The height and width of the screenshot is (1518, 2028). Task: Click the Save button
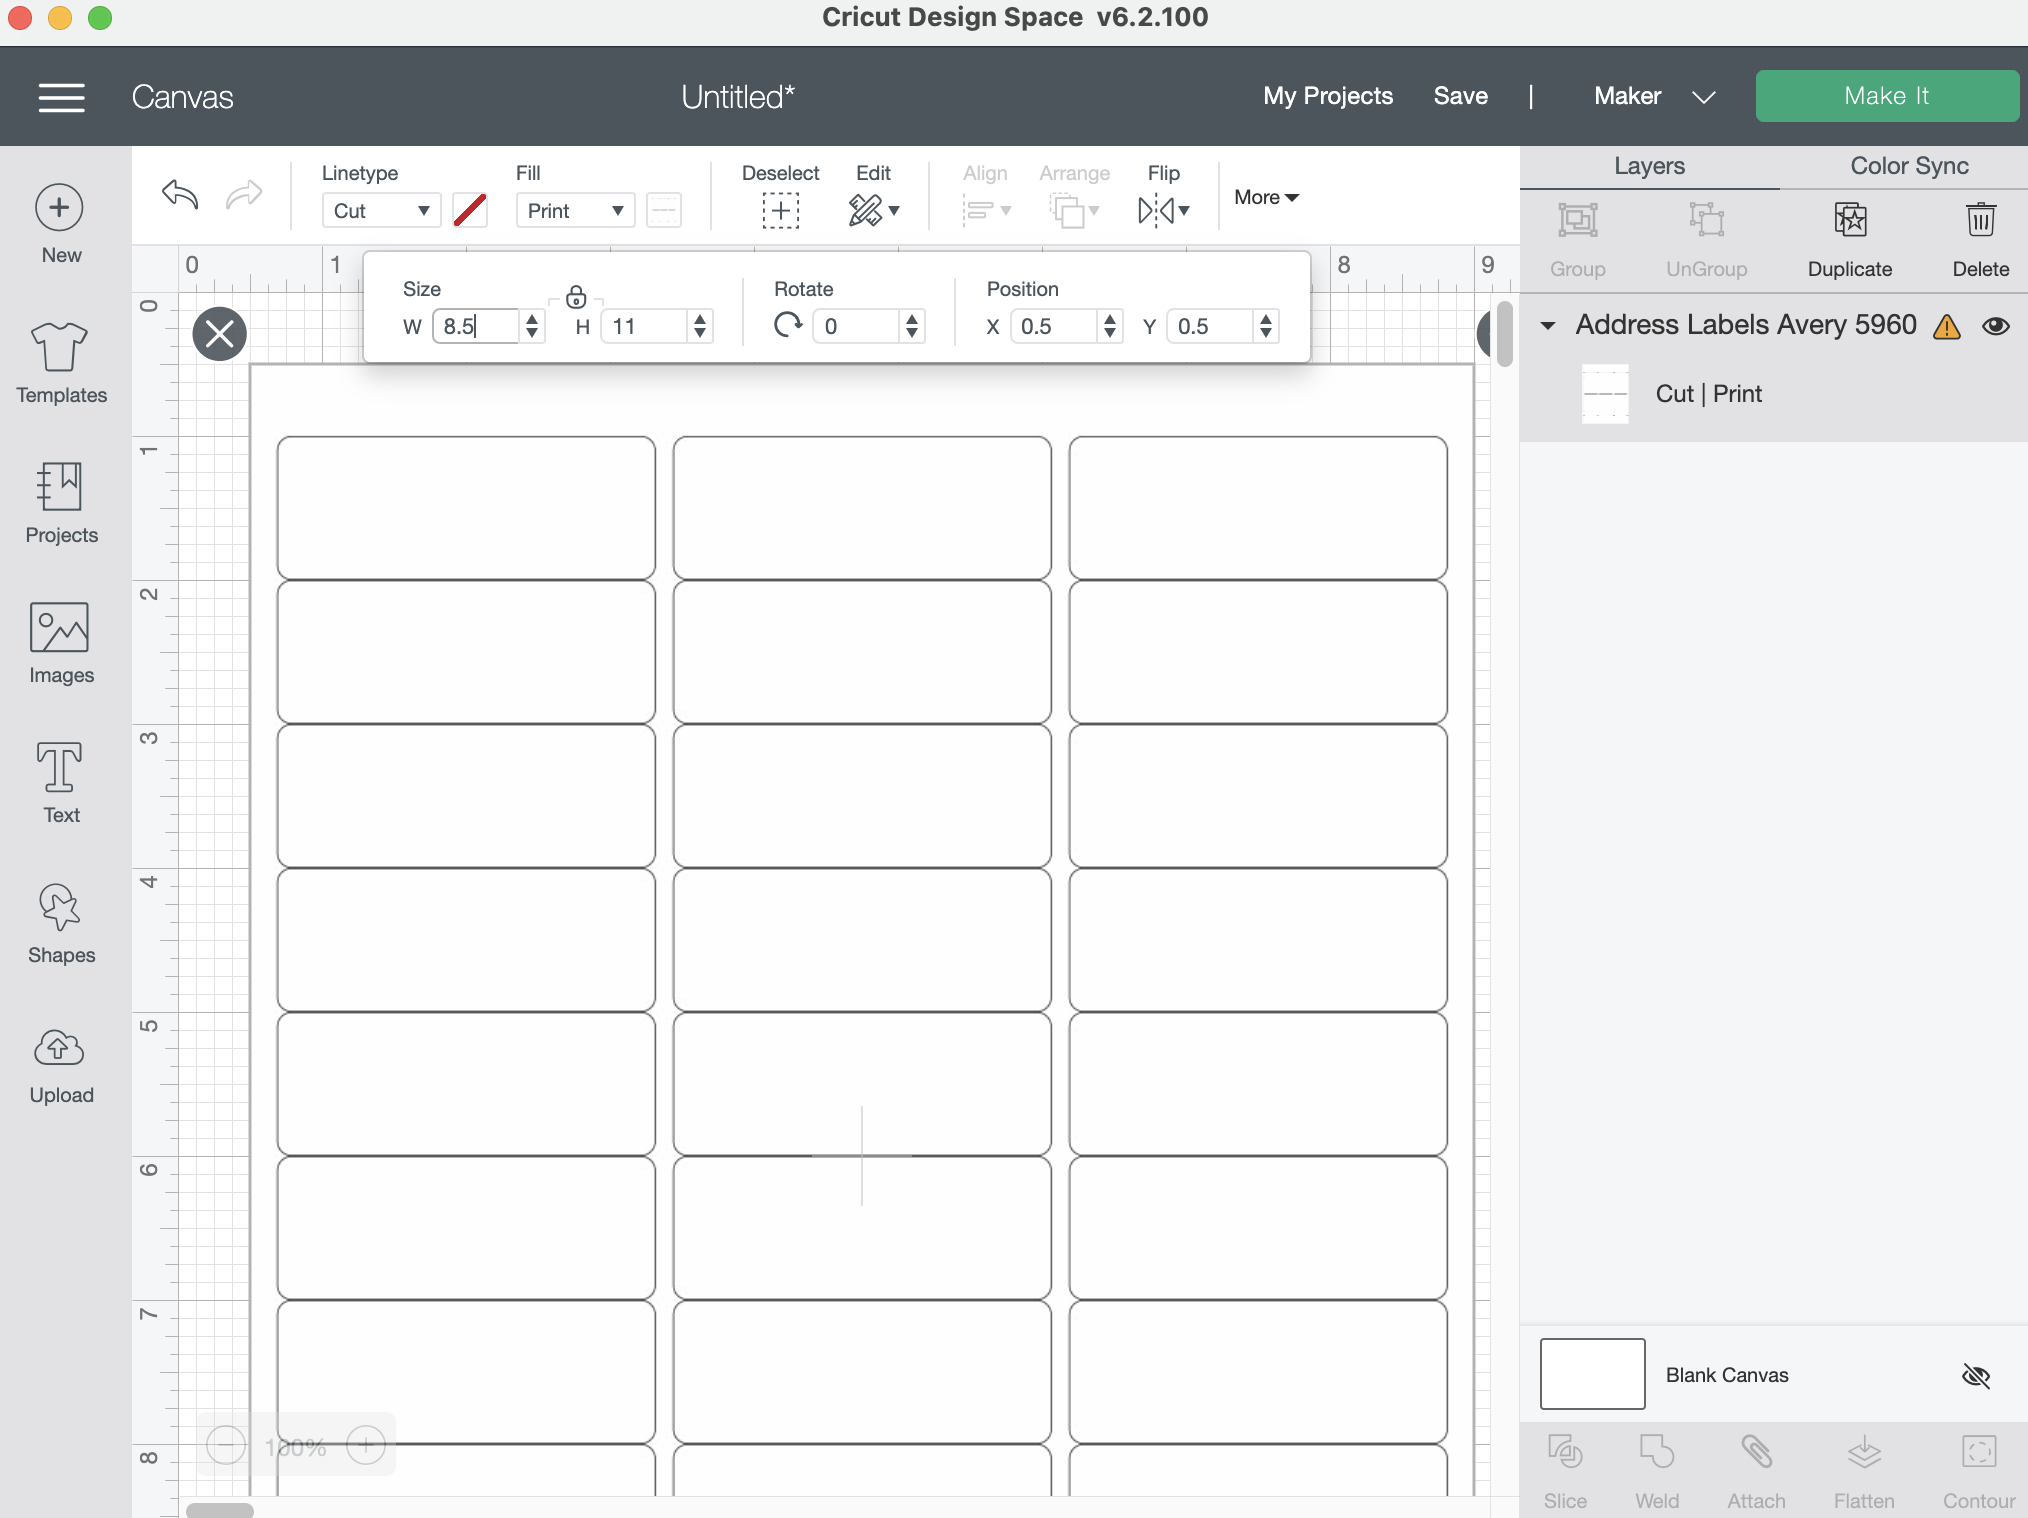tap(1460, 94)
